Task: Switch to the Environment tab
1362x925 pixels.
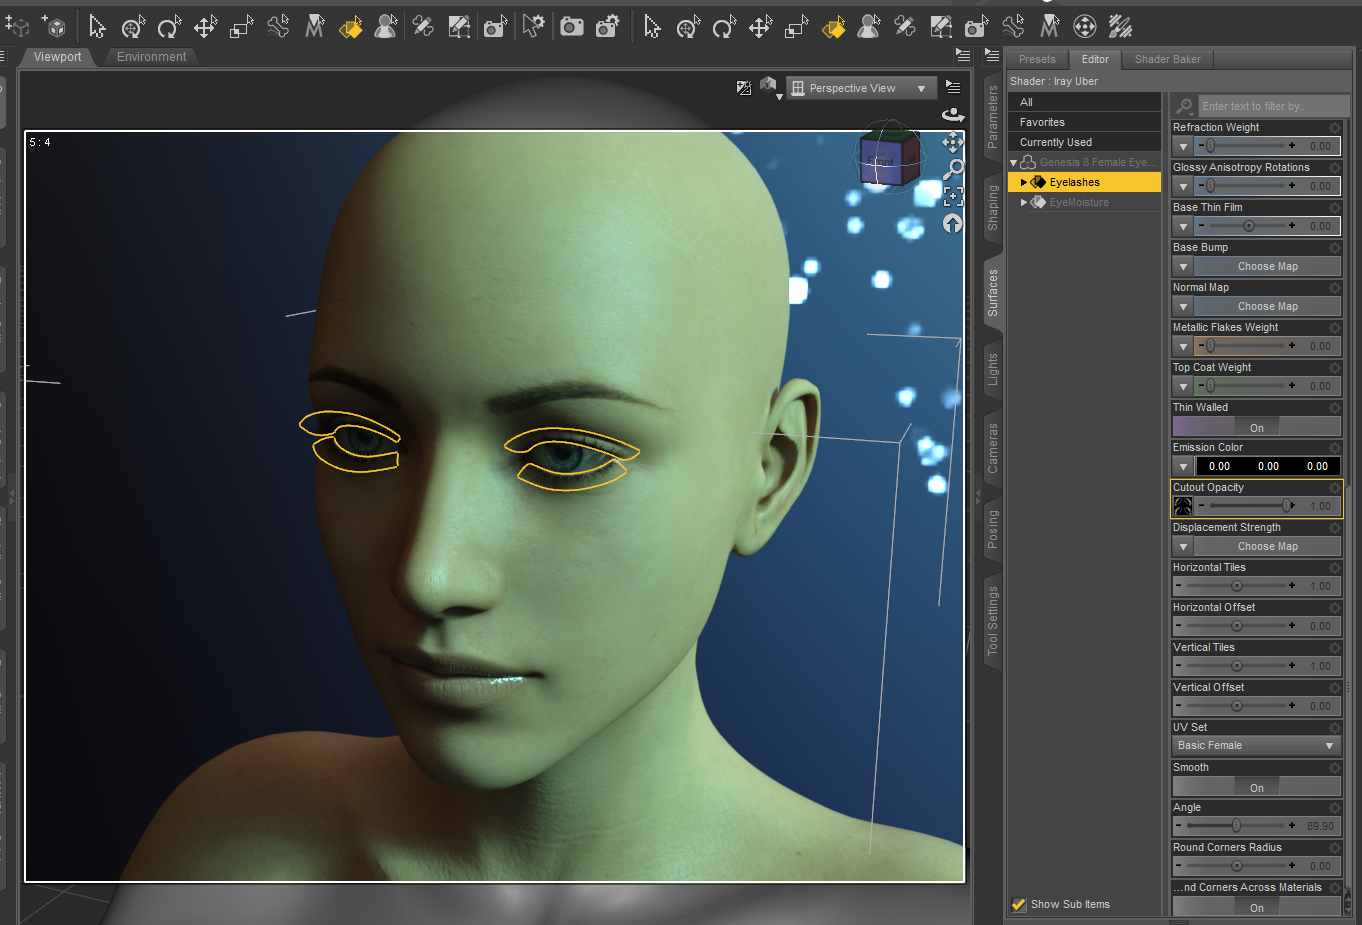Action: pyautogui.click(x=151, y=57)
